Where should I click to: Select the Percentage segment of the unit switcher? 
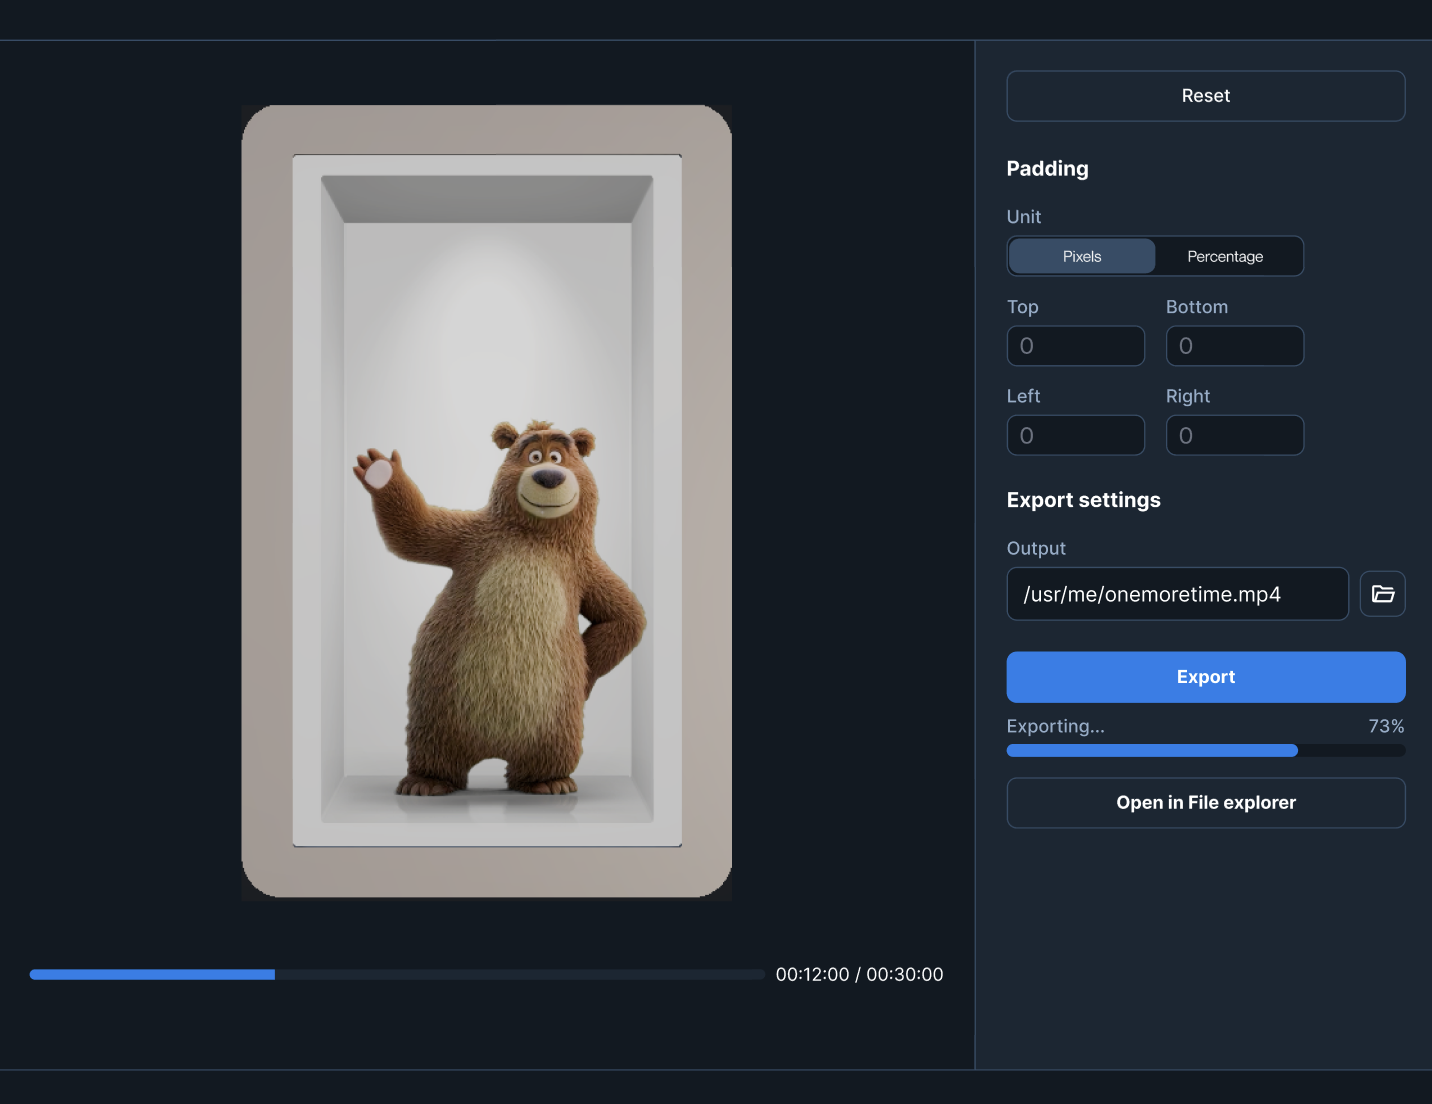[1226, 256]
